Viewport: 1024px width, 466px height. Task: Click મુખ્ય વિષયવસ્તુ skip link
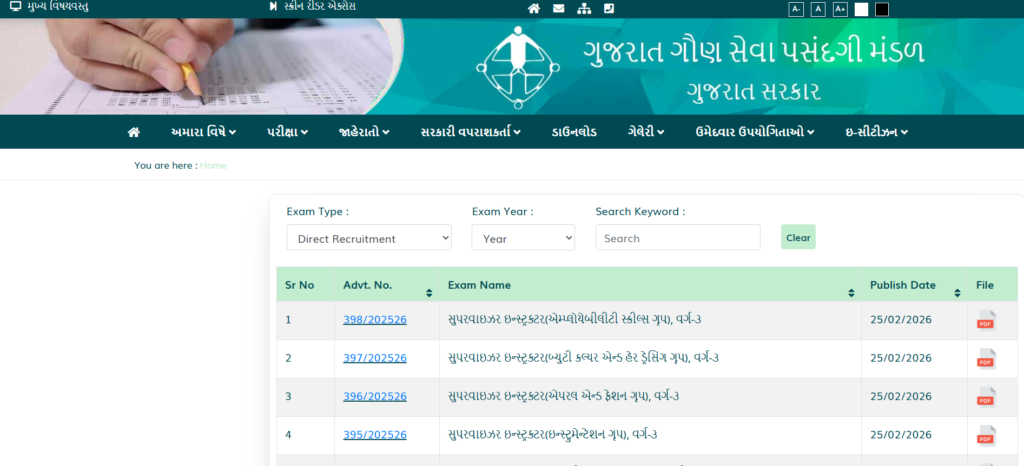click(57, 7)
